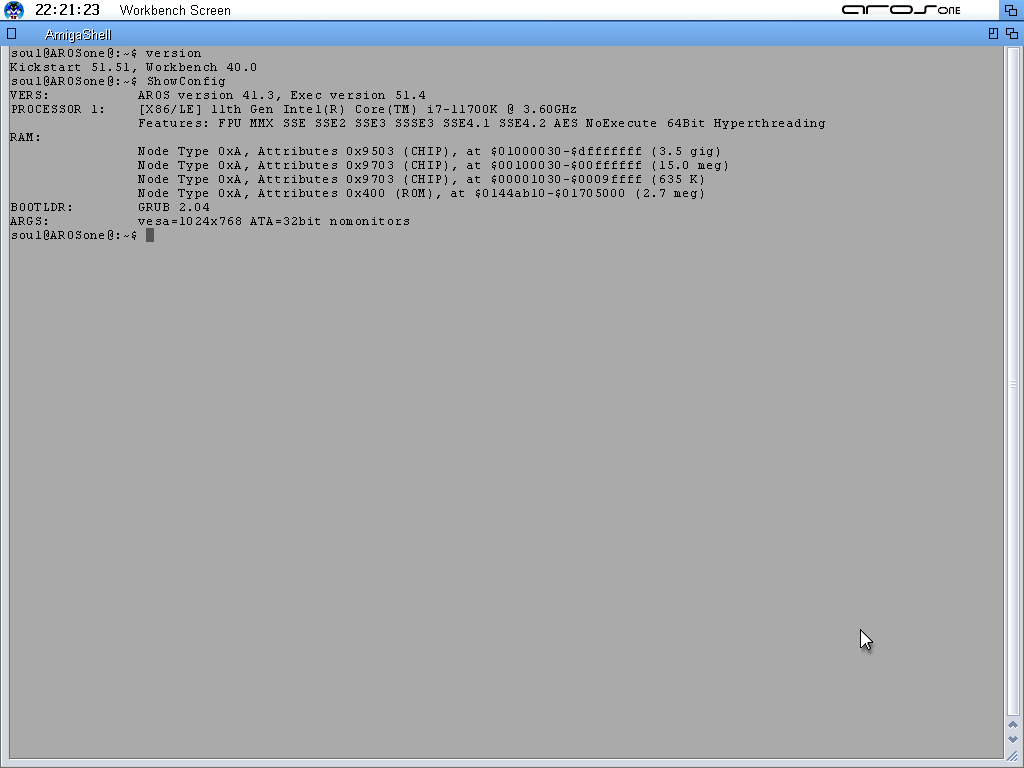This screenshot has height=768, width=1024.
Task: Click the 22:21:23 clock display
Action: coord(67,10)
